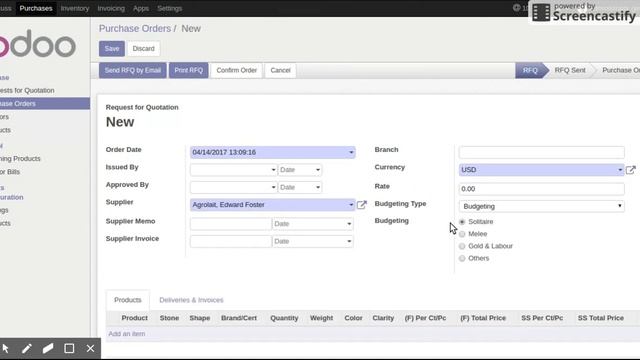Open the Supplier external link icon

click(x=362, y=204)
